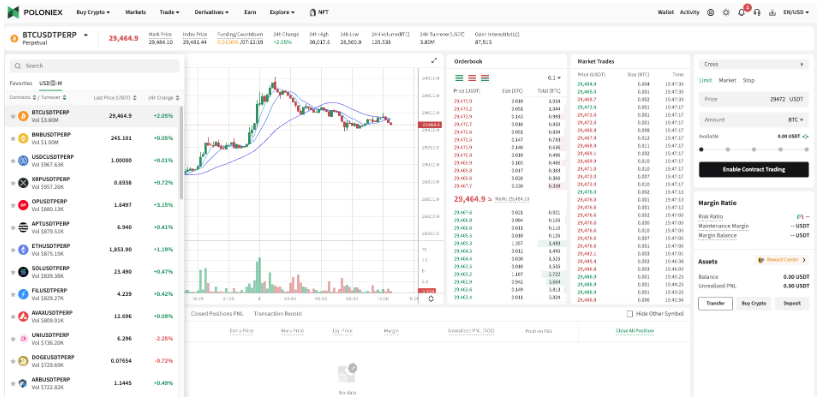Screen dimensions: 826x400
Task: Select the Market order tab
Action: click(727, 81)
